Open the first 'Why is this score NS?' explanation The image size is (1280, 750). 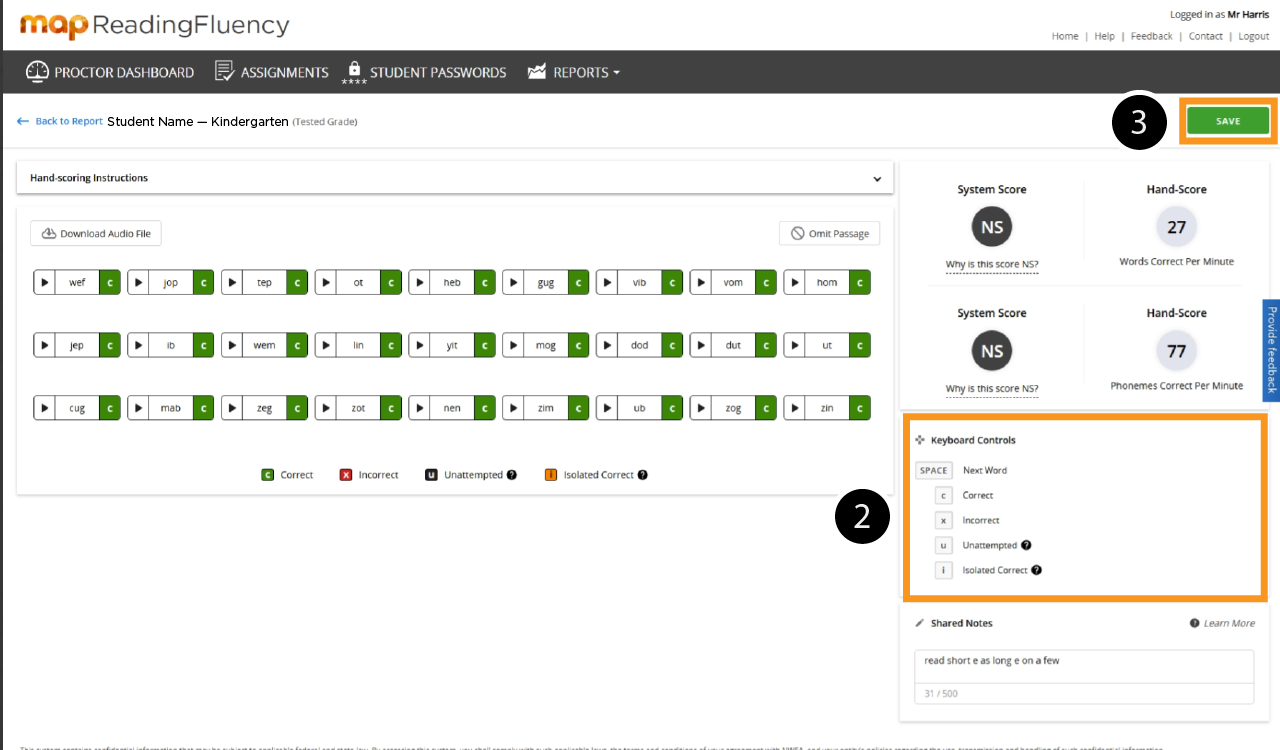coord(991,265)
